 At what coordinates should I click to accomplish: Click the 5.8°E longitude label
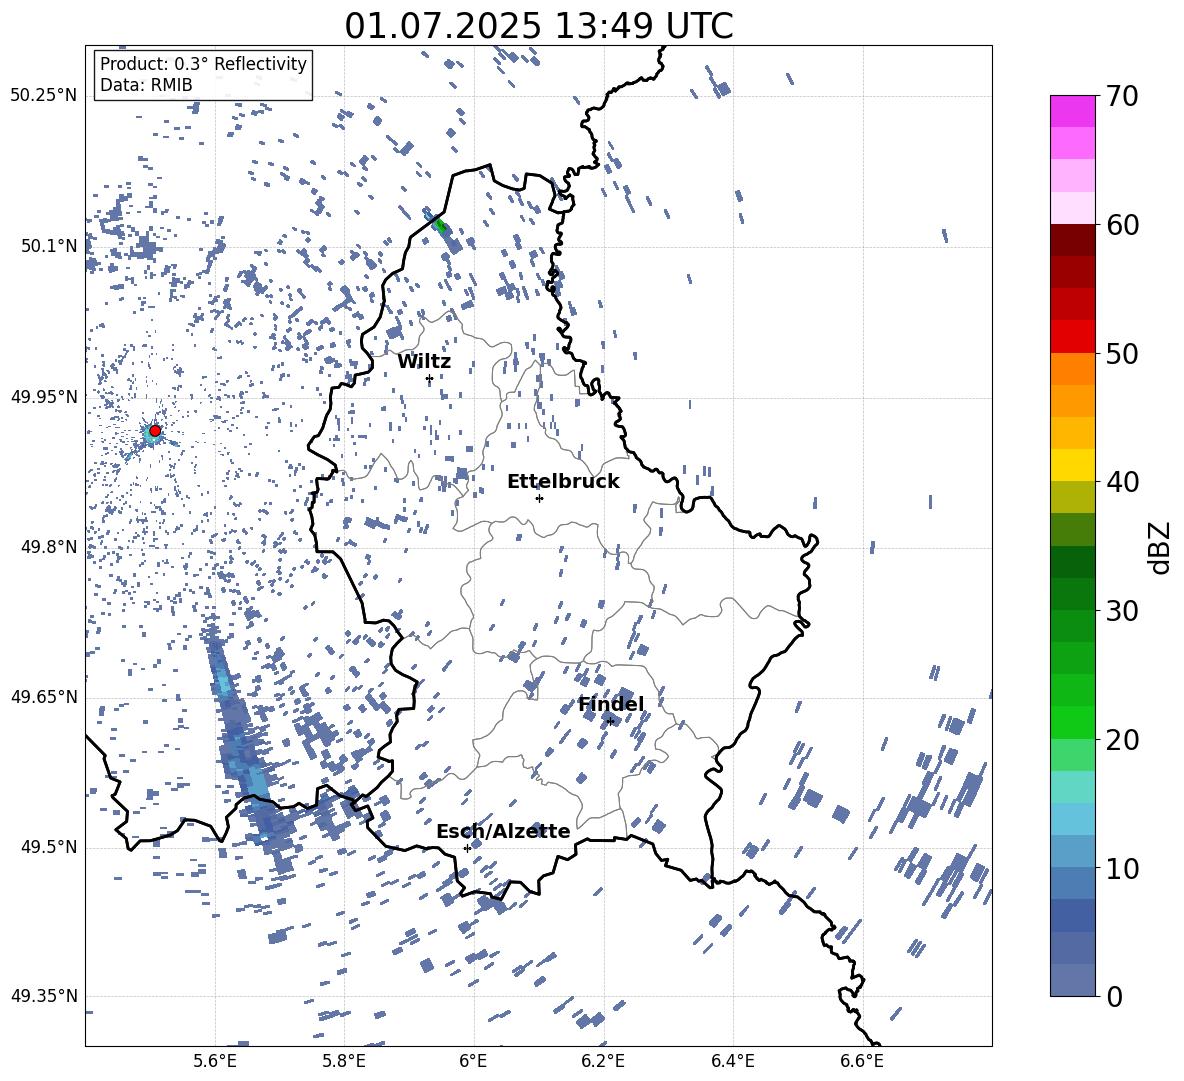coord(344,1061)
